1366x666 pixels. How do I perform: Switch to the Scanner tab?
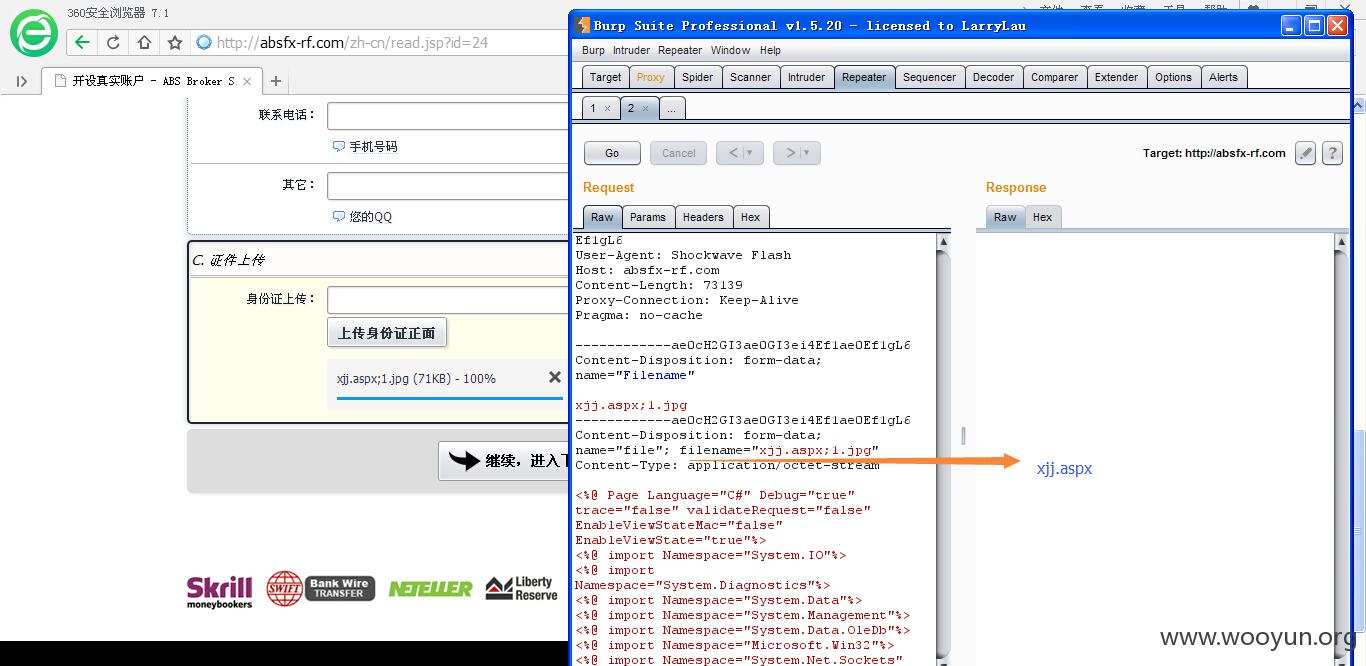pyautogui.click(x=750, y=77)
